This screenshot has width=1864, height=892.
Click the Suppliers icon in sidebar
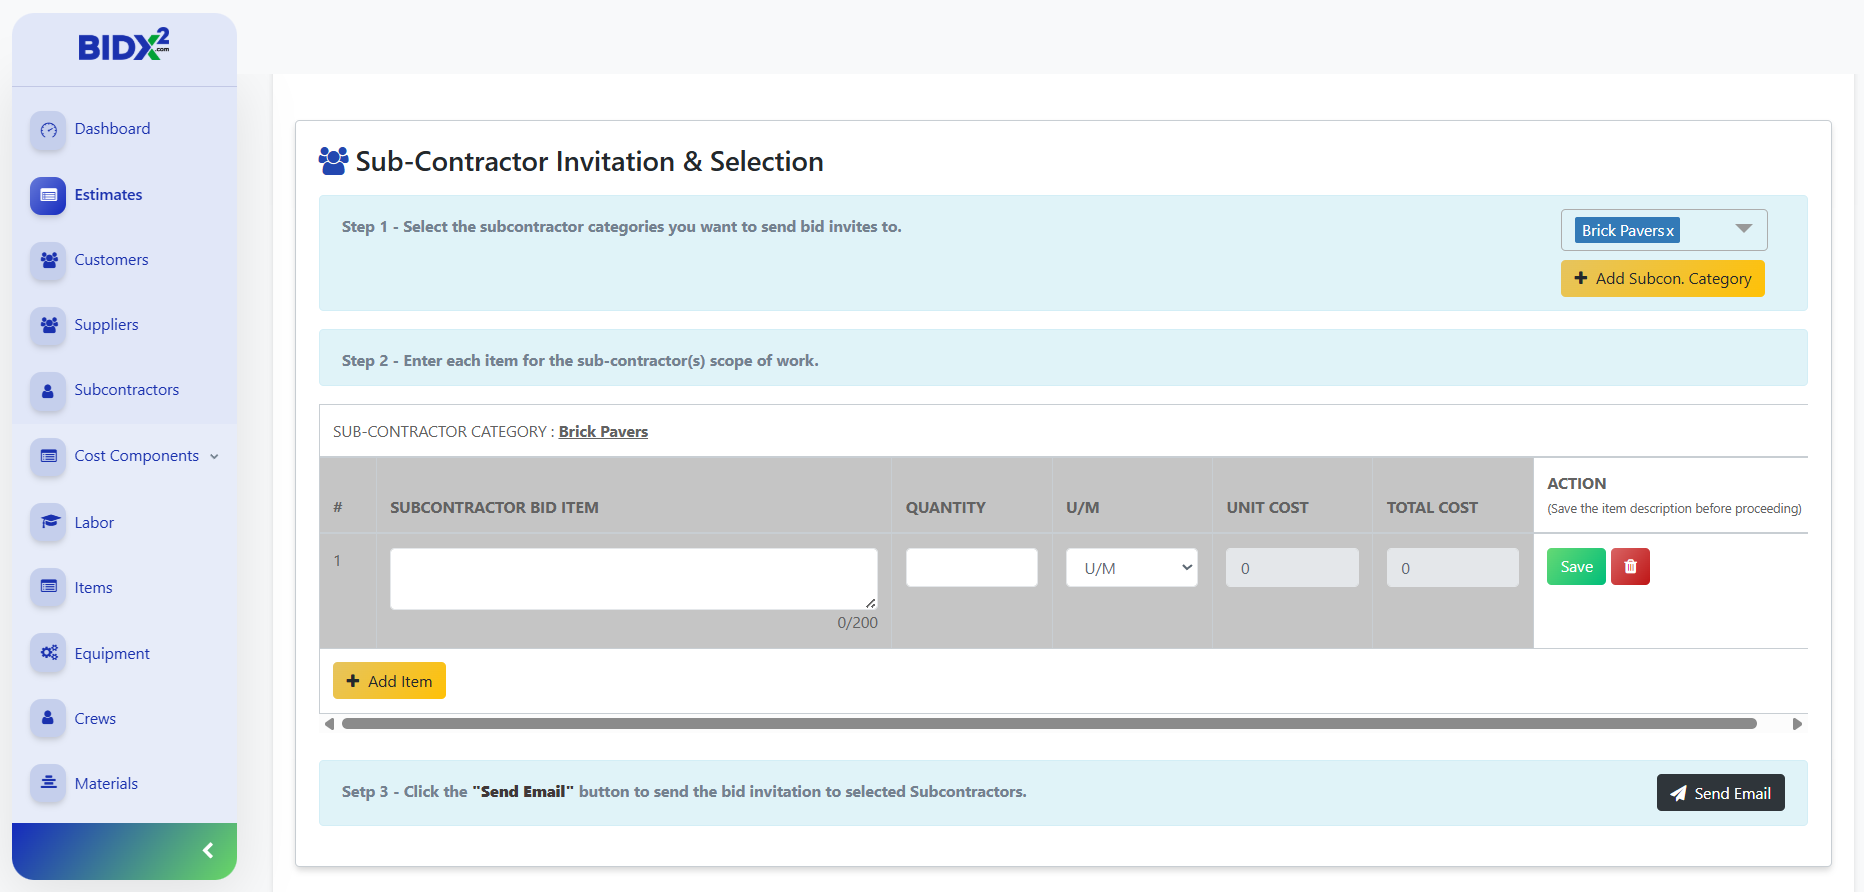point(48,325)
